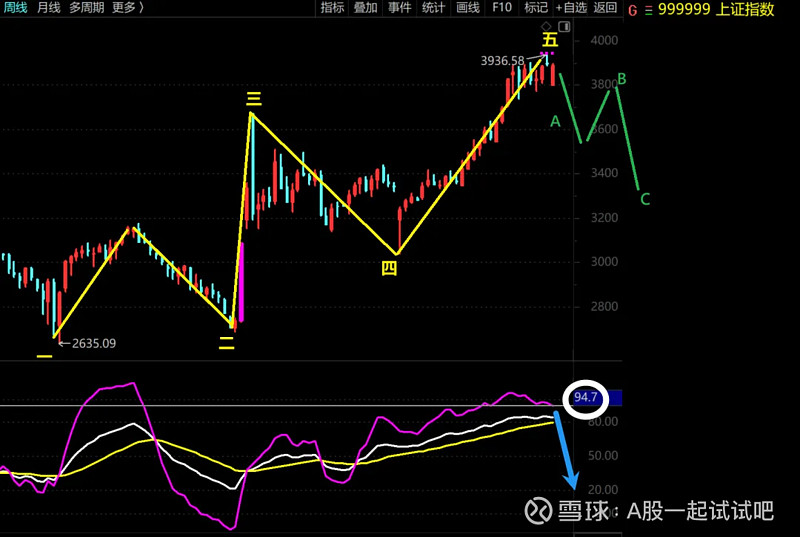Screen dimensions: 800x537
Task: Click the 标记 mark button
Action: pyautogui.click(x=536, y=8)
